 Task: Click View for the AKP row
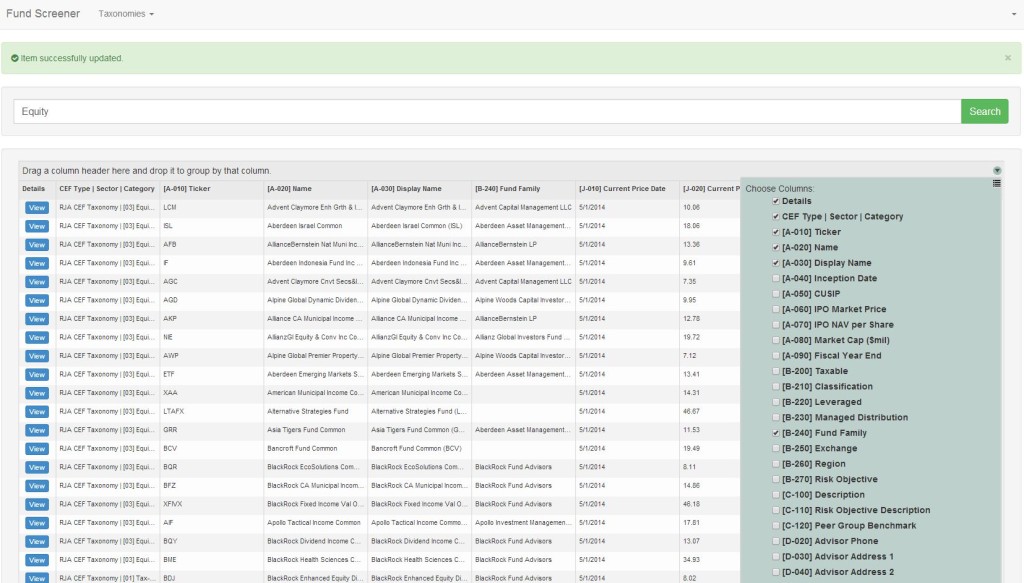click(37, 319)
